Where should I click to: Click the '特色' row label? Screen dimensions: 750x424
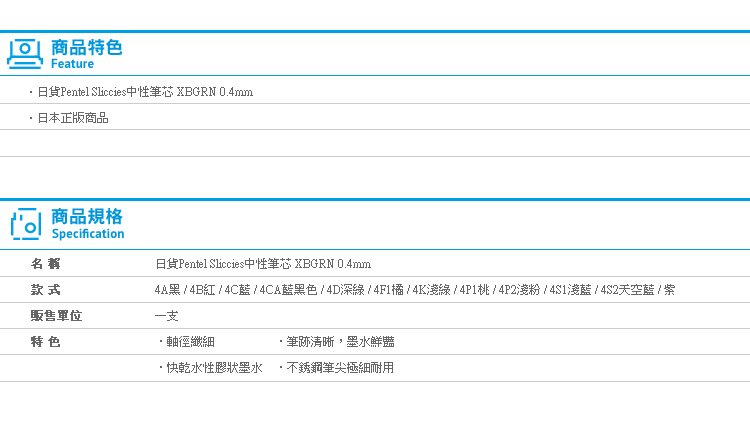point(45,342)
